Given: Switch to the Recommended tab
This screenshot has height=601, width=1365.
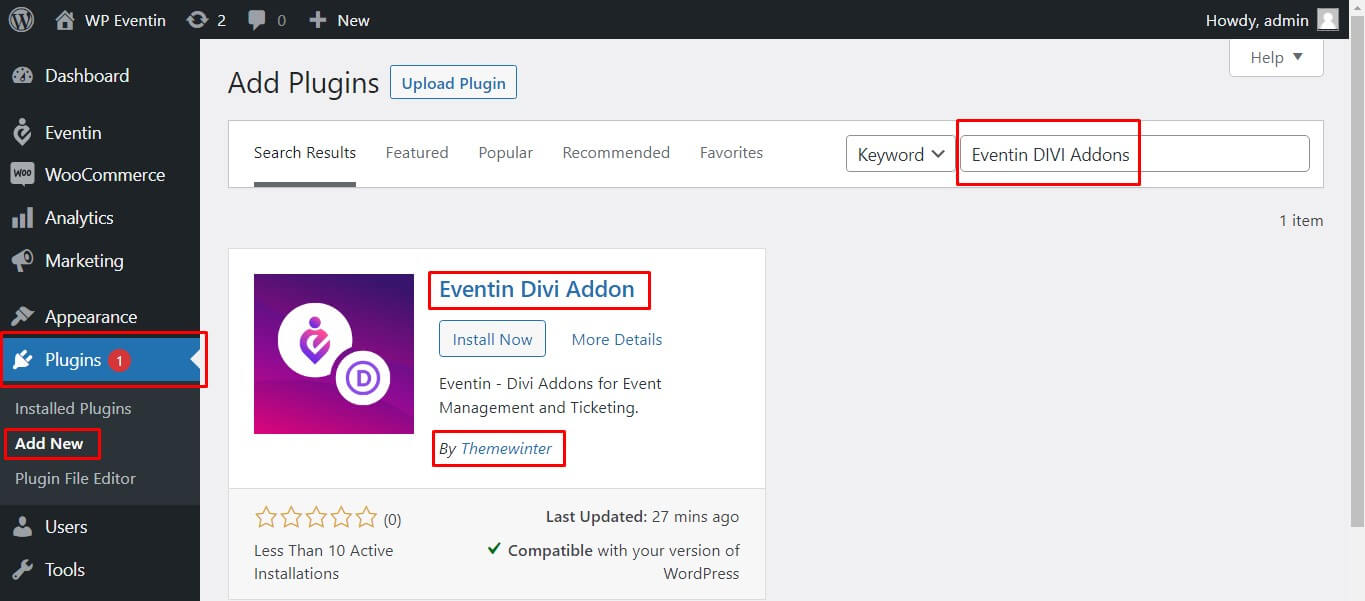Looking at the screenshot, I should click(616, 152).
